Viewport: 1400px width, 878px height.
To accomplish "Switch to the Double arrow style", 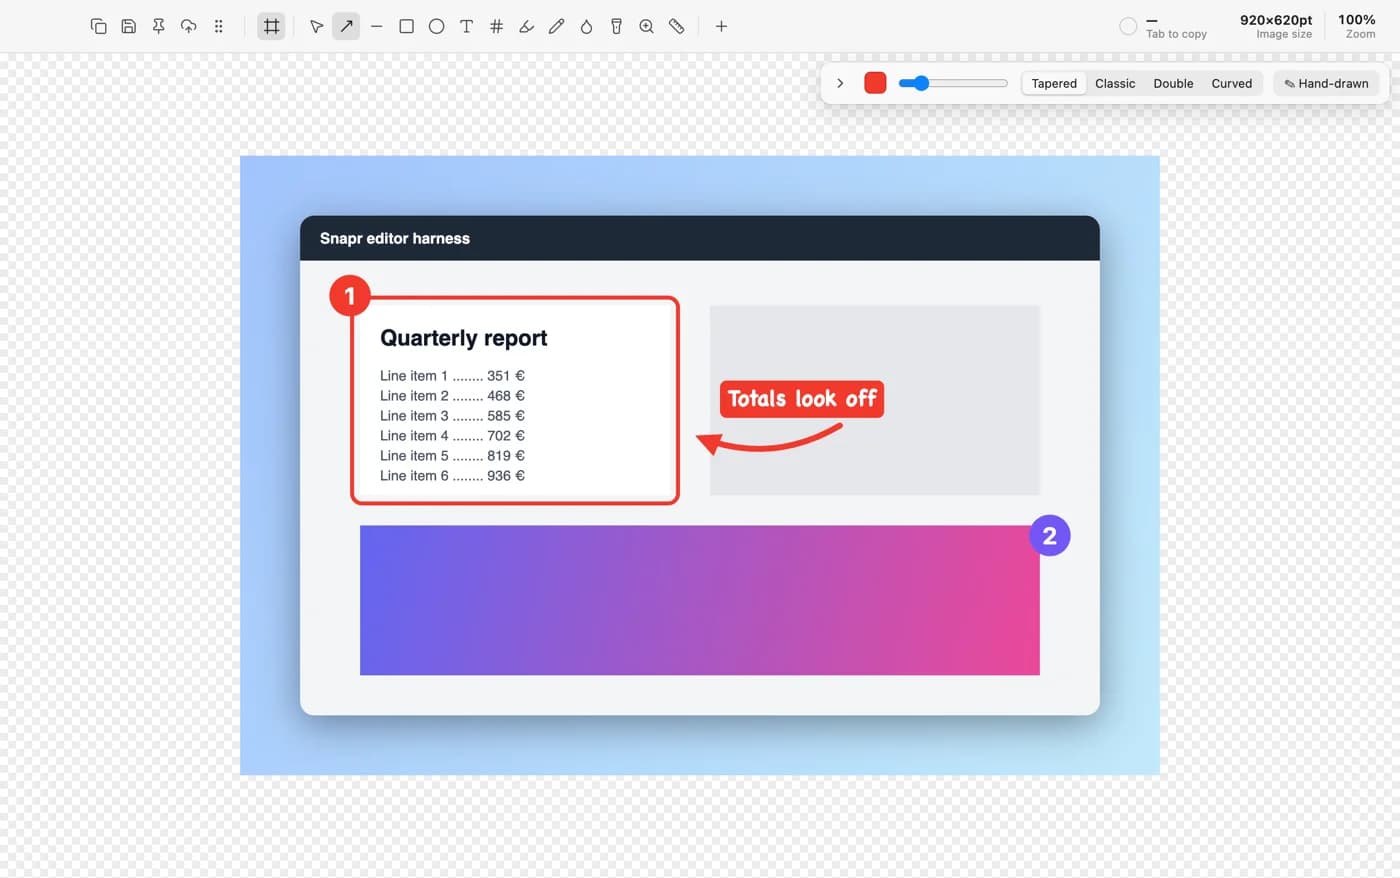I will click(x=1173, y=83).
